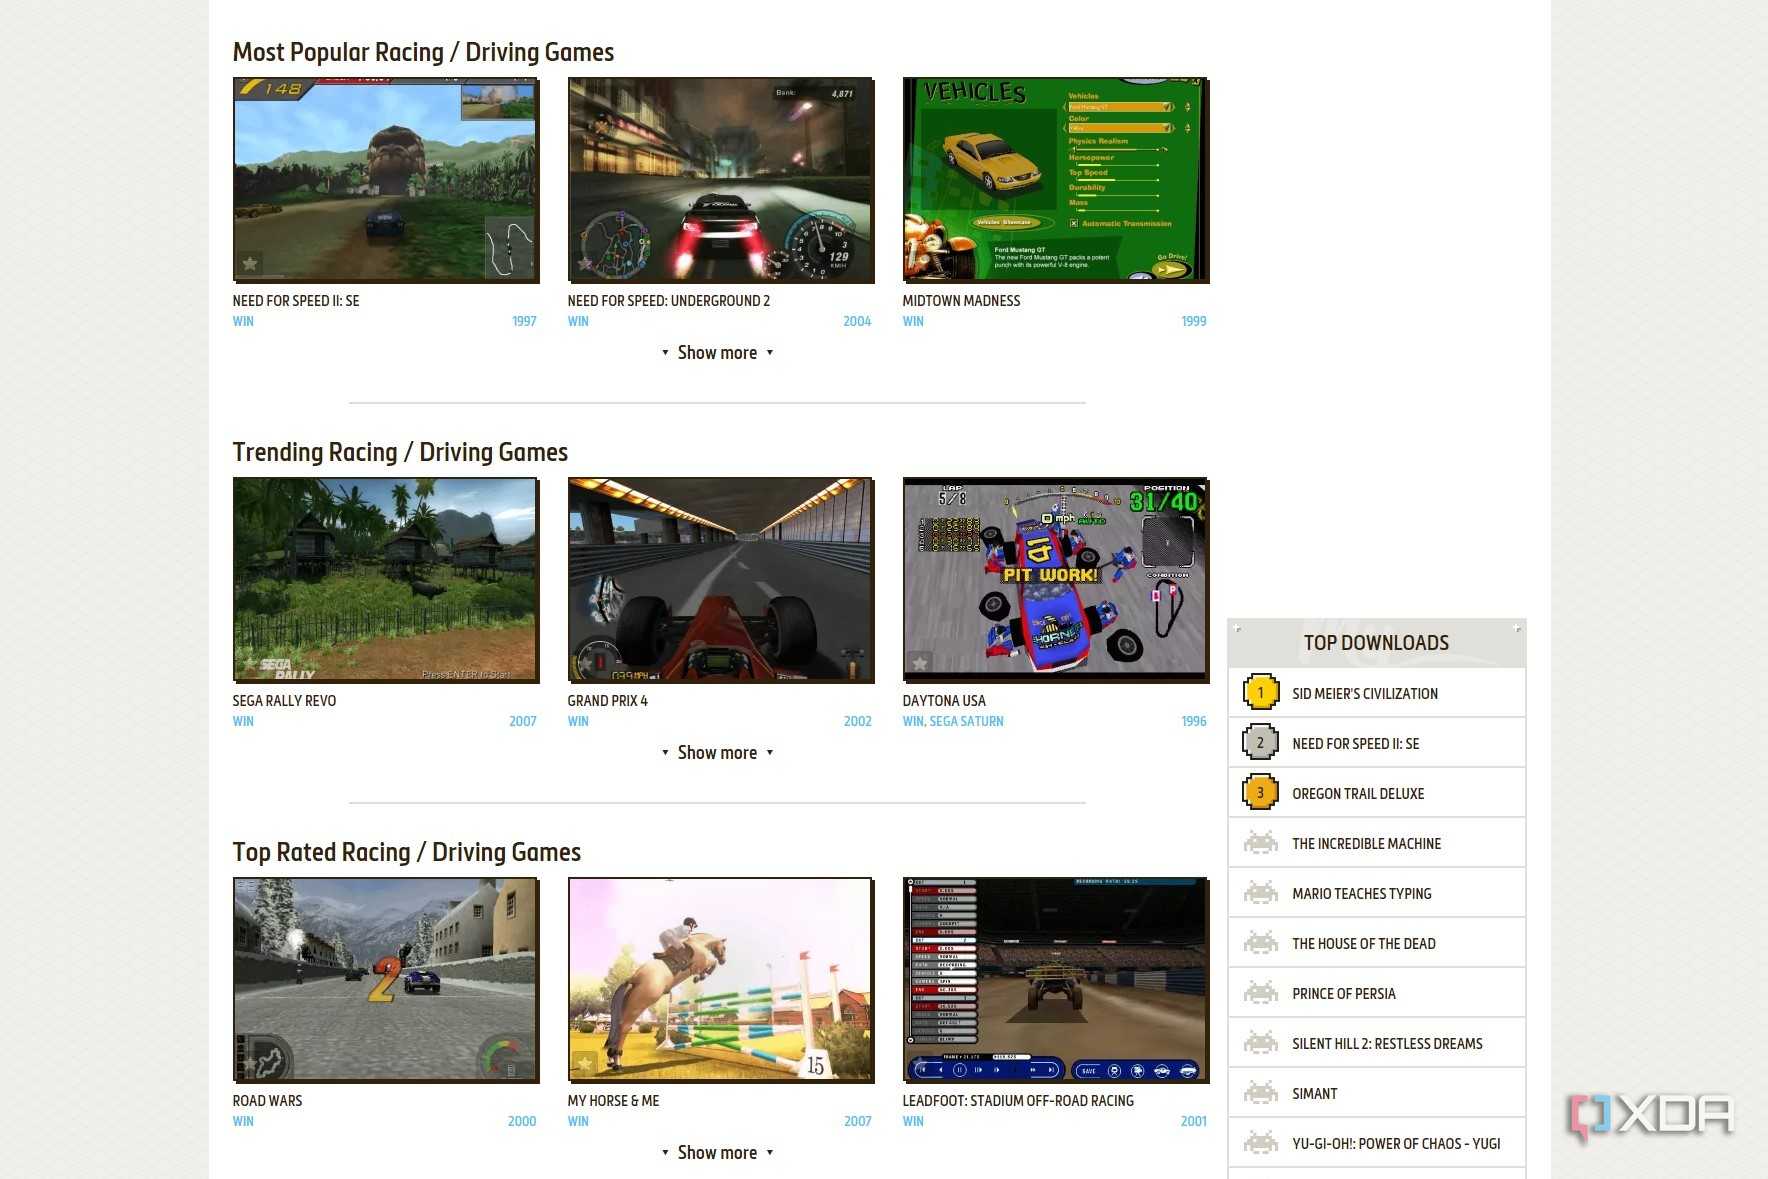This screenshot has height=1179, width=1768.
Task: Click Daytona USA title text
Action: click(x=944, y=701)
